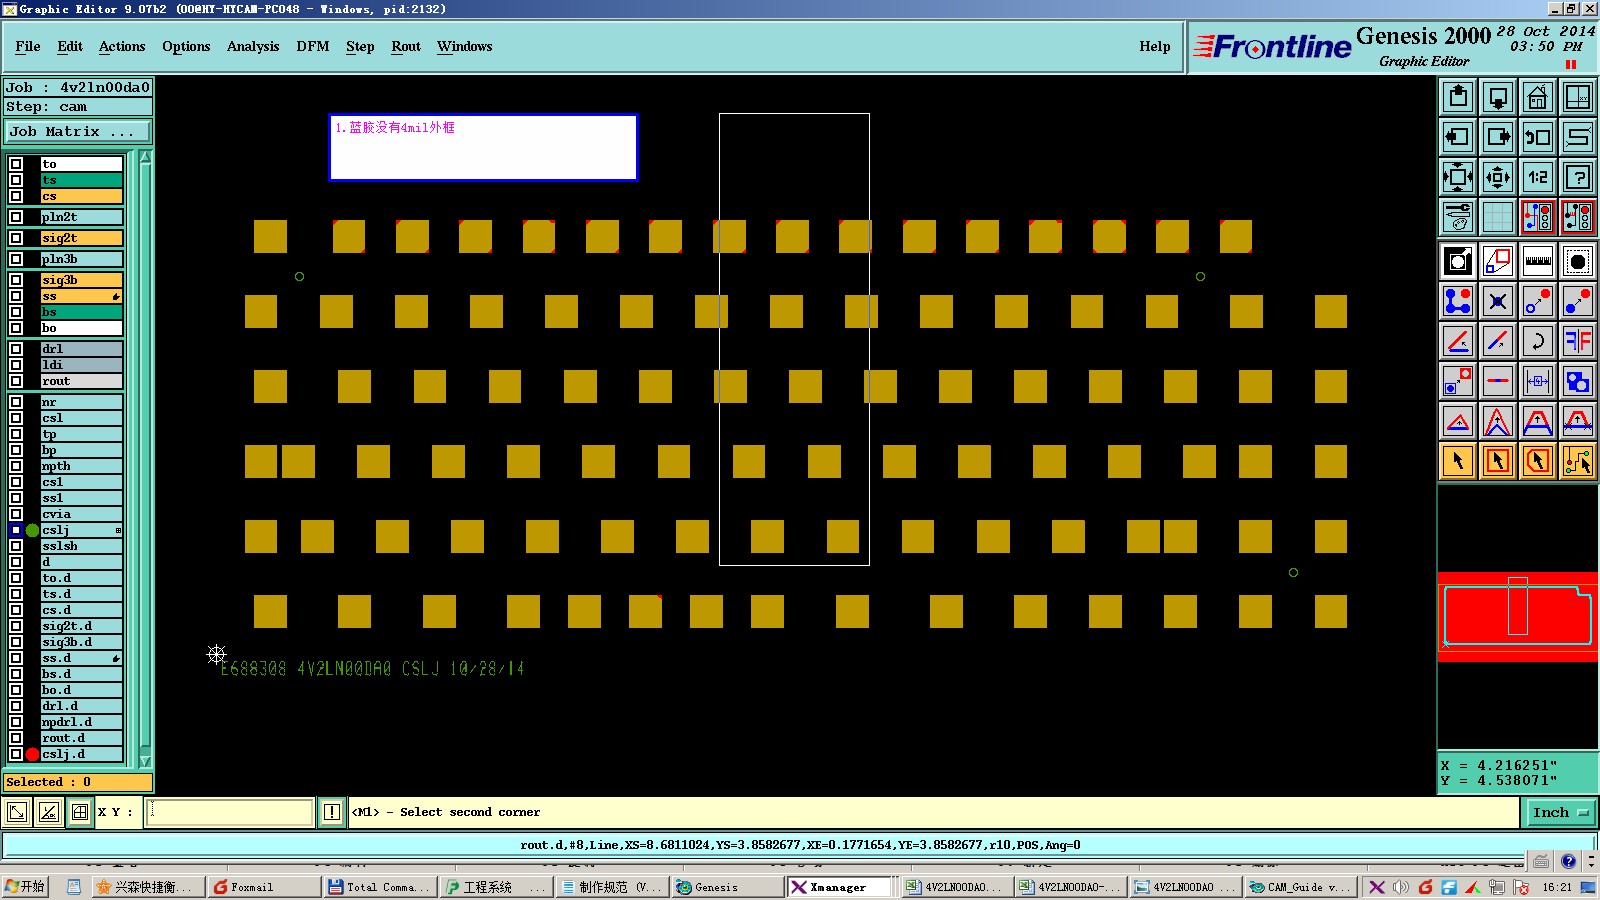1600x900 pixels.
Task: Click the mirror FF icon
Action: click(x=1578, y=341)
